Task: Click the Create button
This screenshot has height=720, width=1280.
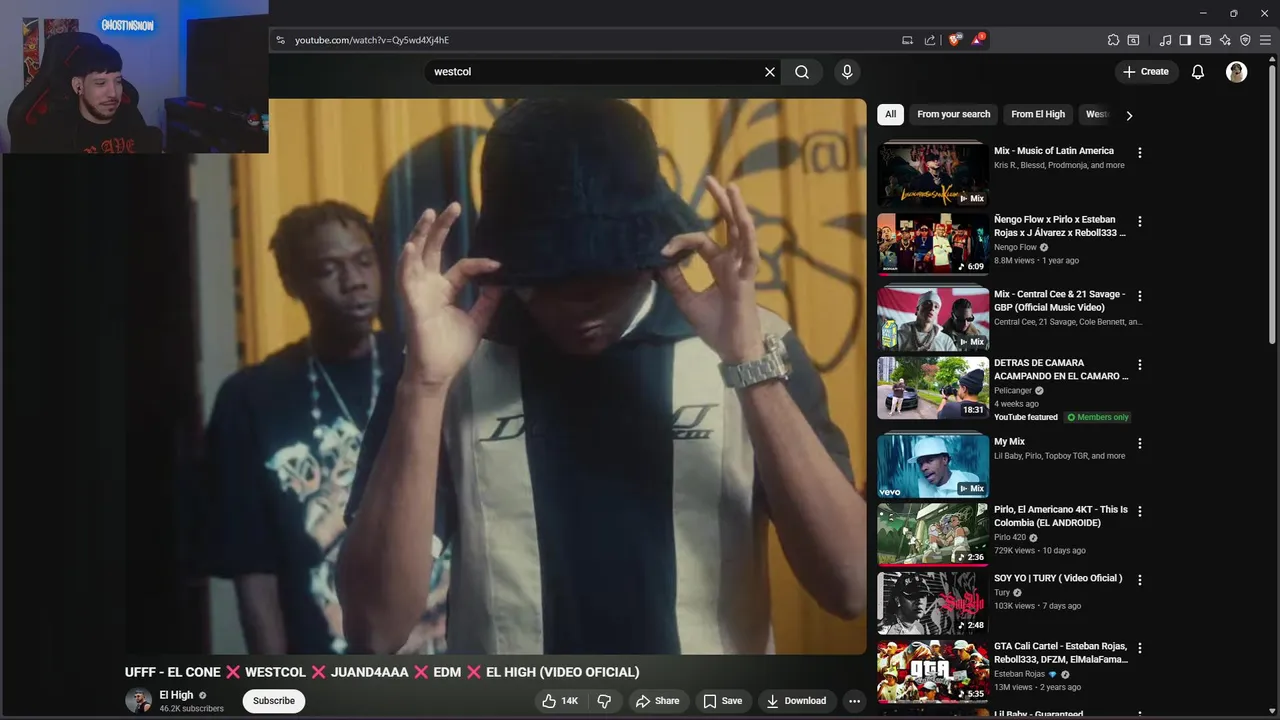Action: coord(1145,72)
